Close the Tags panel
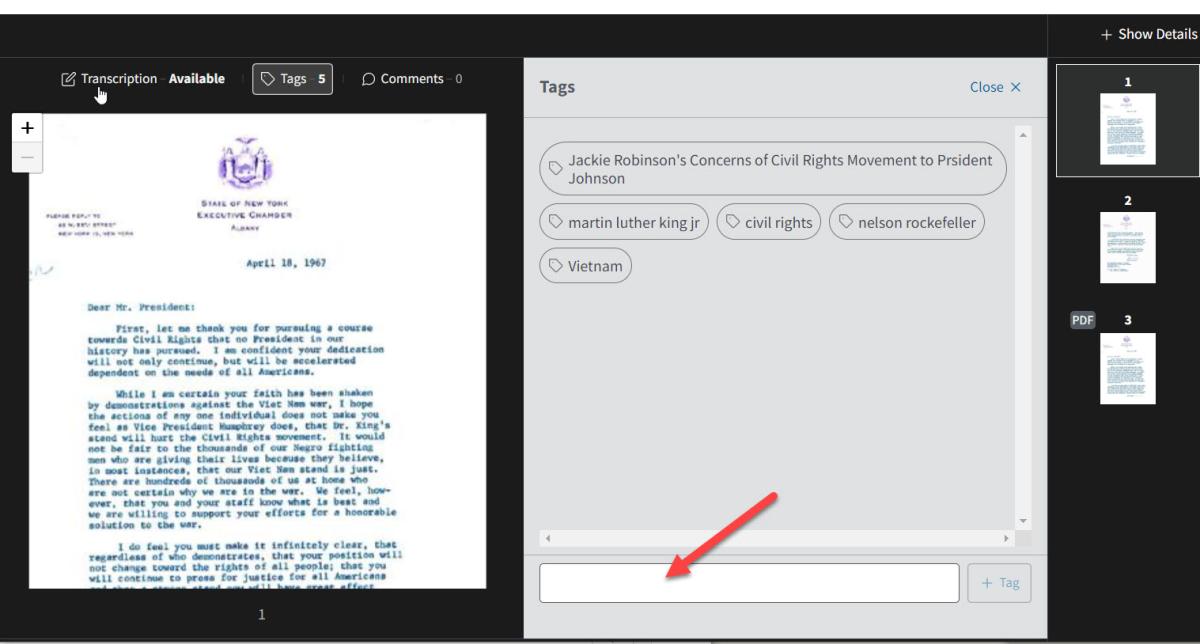 [994, 87]
